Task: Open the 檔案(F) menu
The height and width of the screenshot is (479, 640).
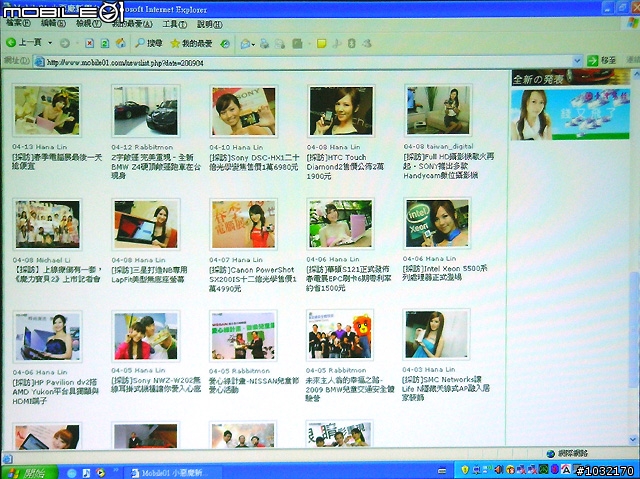Action: point(18,24)
